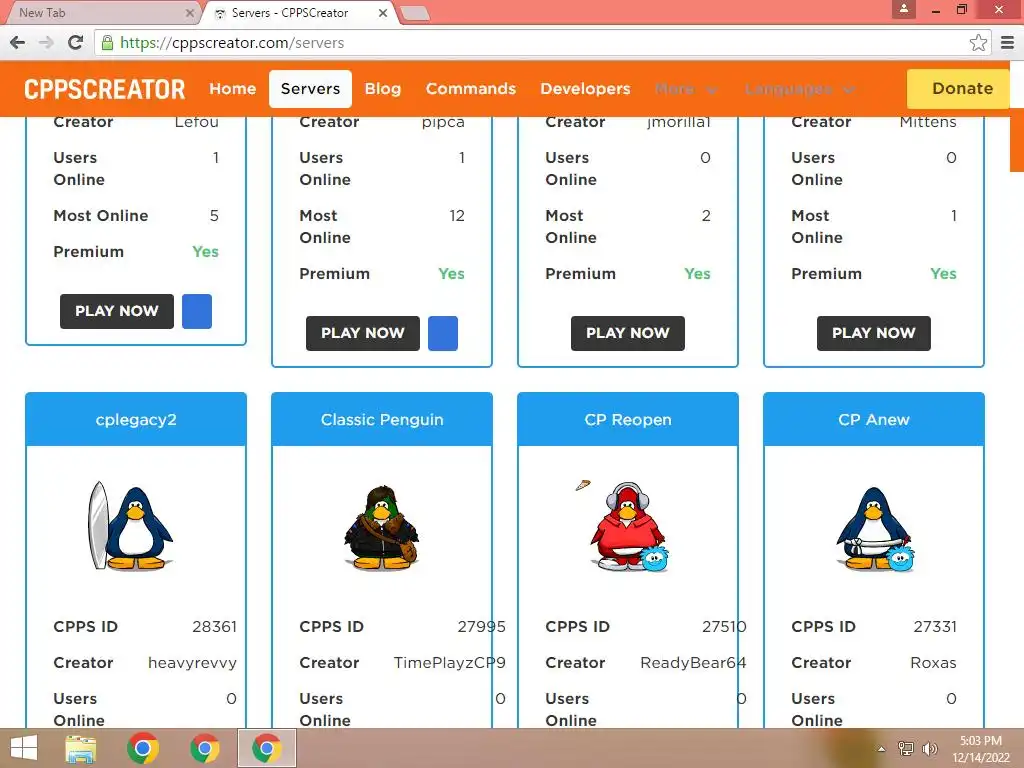Click the yellow Donate button
The image size is (1024, 768).
click(x=958, y=89)
